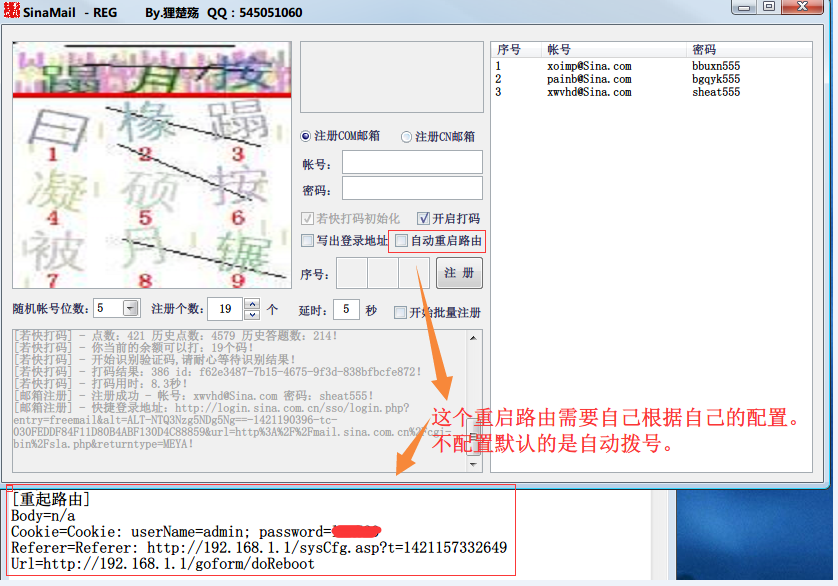Click the password cell bgqyk555

pyautogui.click(x=716, y=79)
